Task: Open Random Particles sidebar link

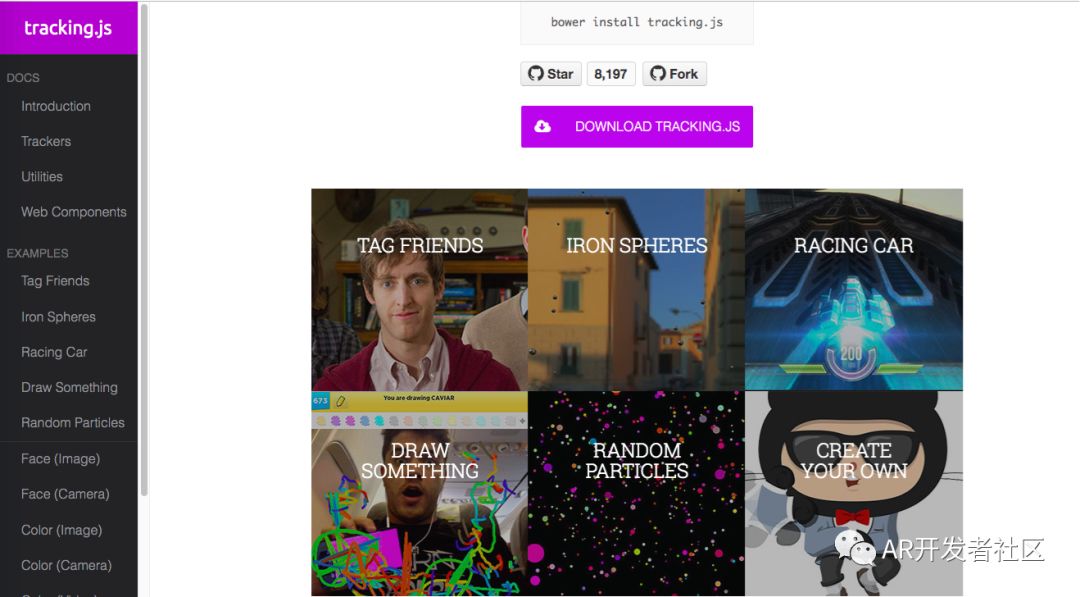Action: click(x=73, y=422)
